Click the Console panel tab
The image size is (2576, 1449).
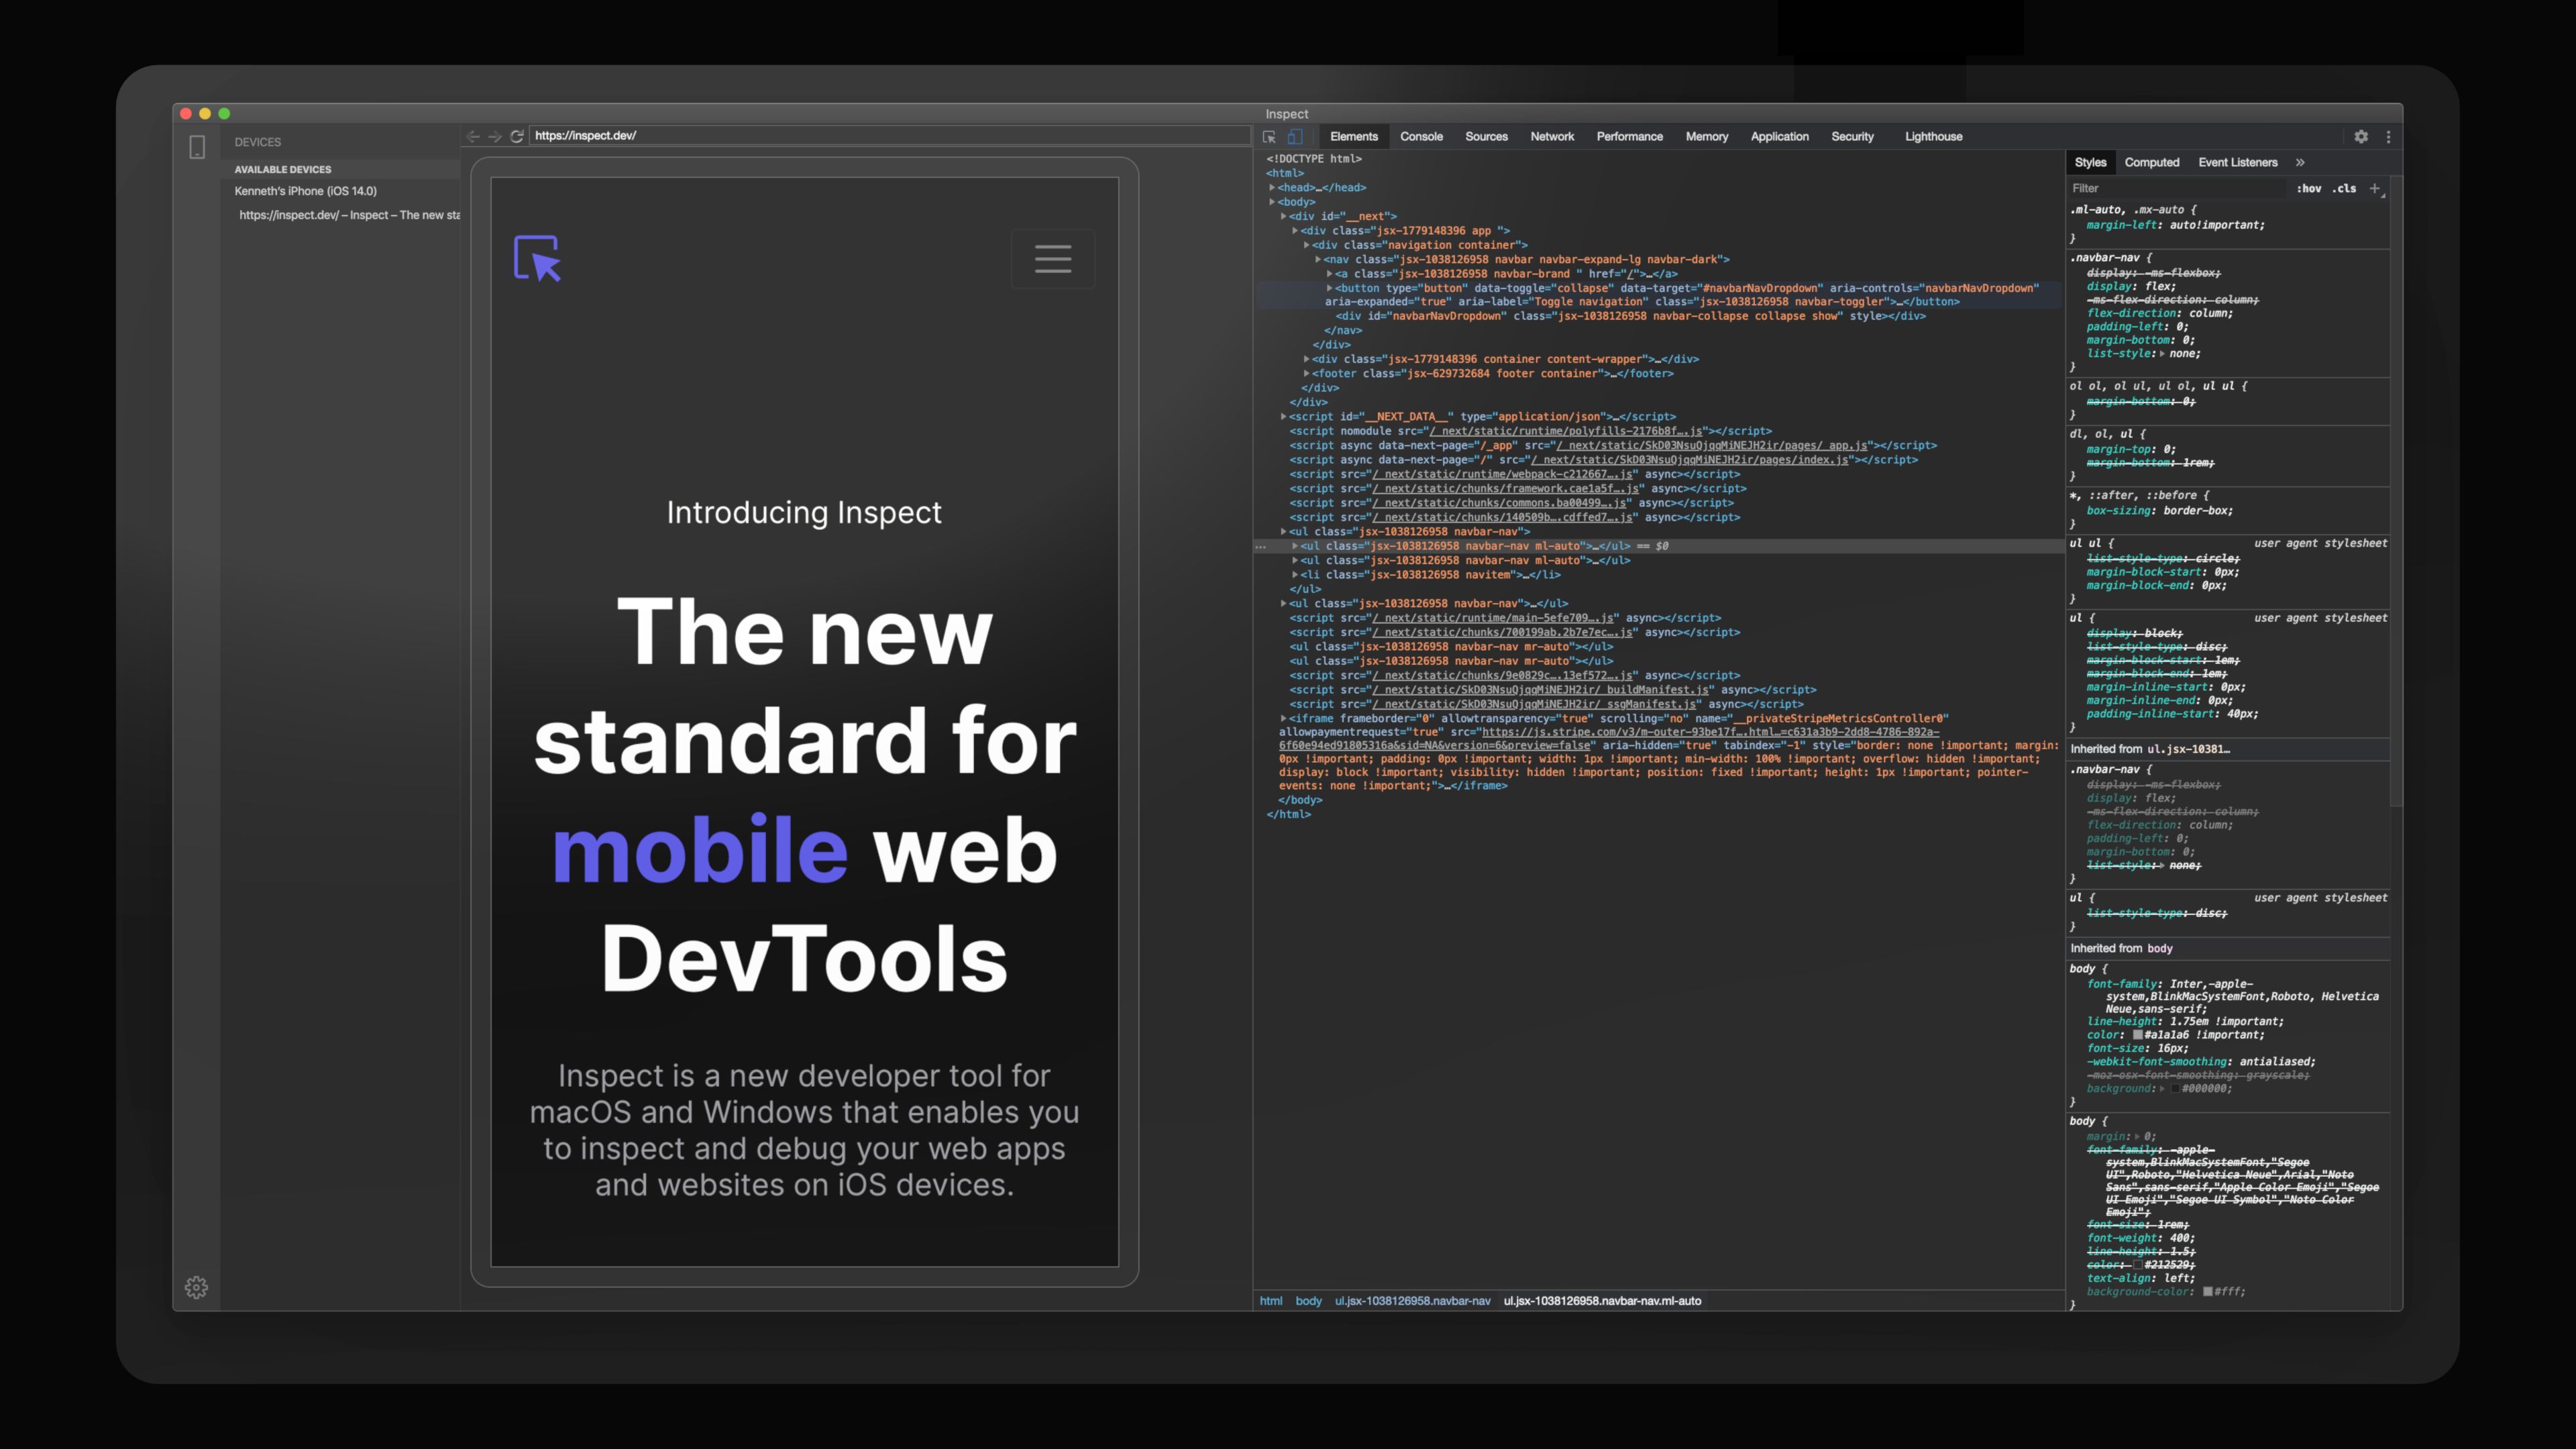[1421, 136]
